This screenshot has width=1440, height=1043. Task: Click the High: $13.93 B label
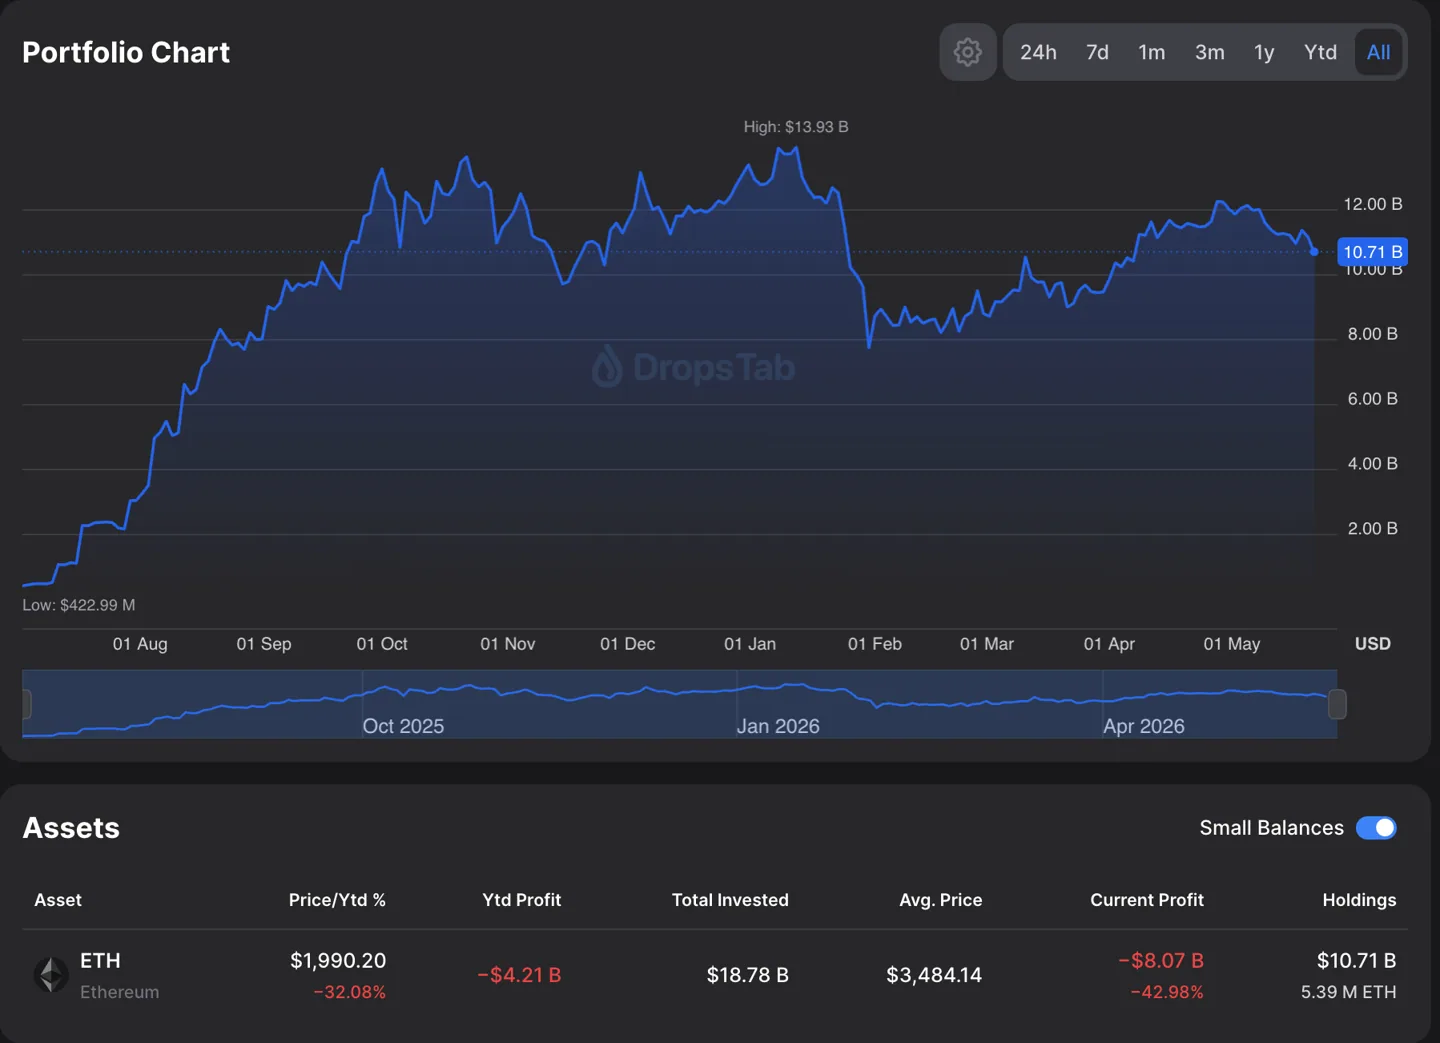click(796, 127)
